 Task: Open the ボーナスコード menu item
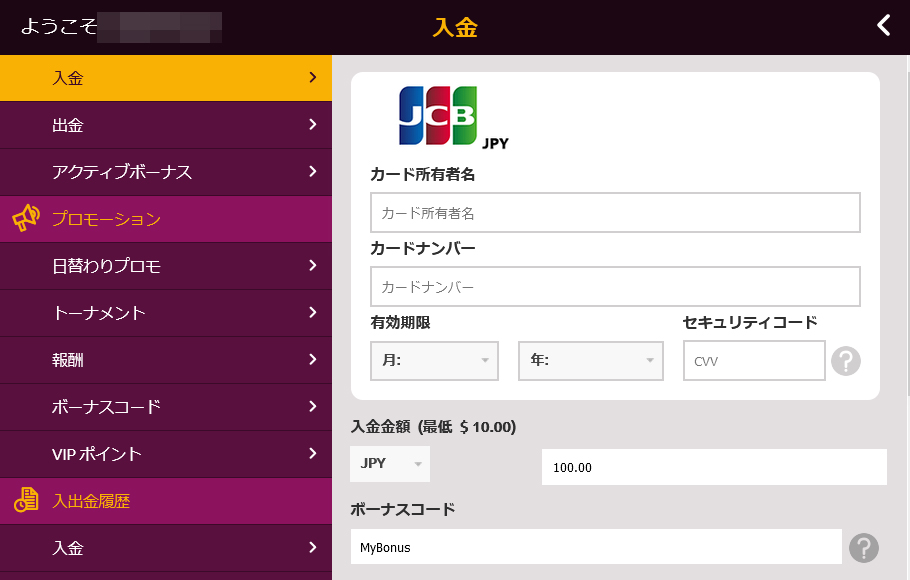pyautogui.click(x=166, y=407)
